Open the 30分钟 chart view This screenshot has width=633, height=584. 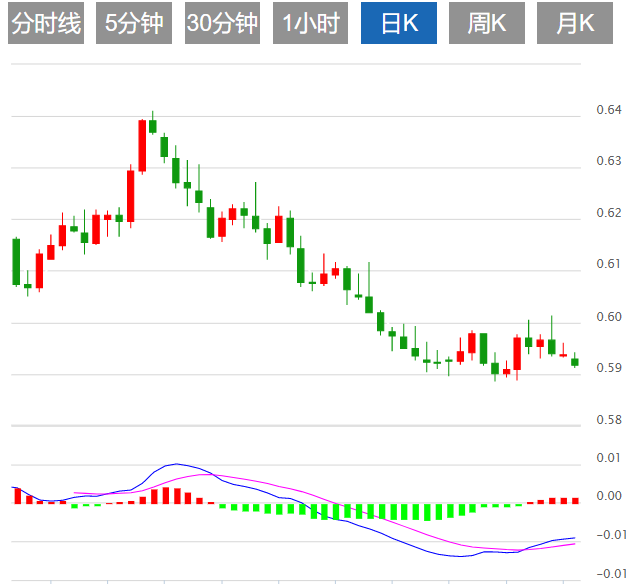(x=222, y=23)
